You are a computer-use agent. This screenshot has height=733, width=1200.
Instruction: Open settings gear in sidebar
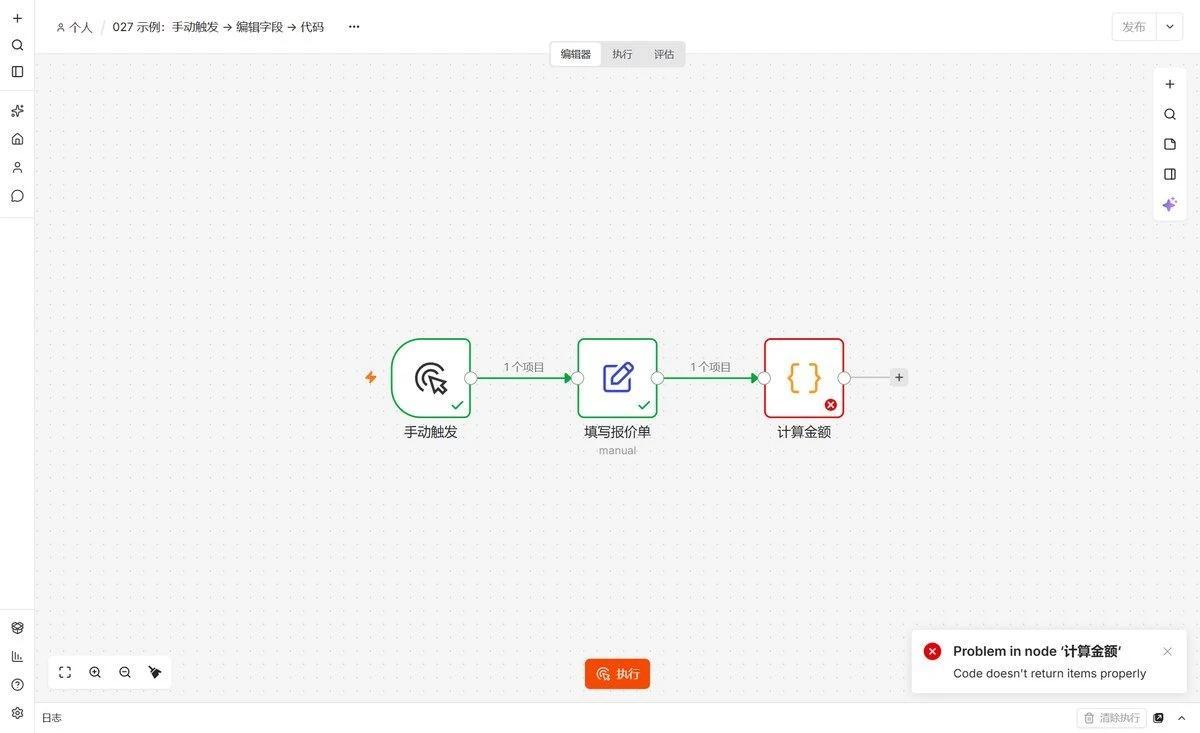click(x=17, y=713)
